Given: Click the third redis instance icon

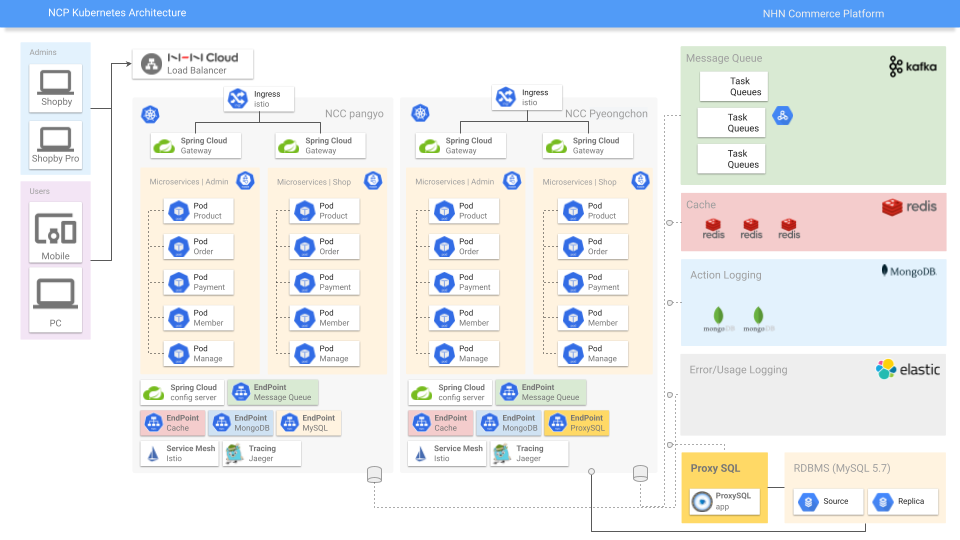Looking at the screenshot, I should pos(789,229).
